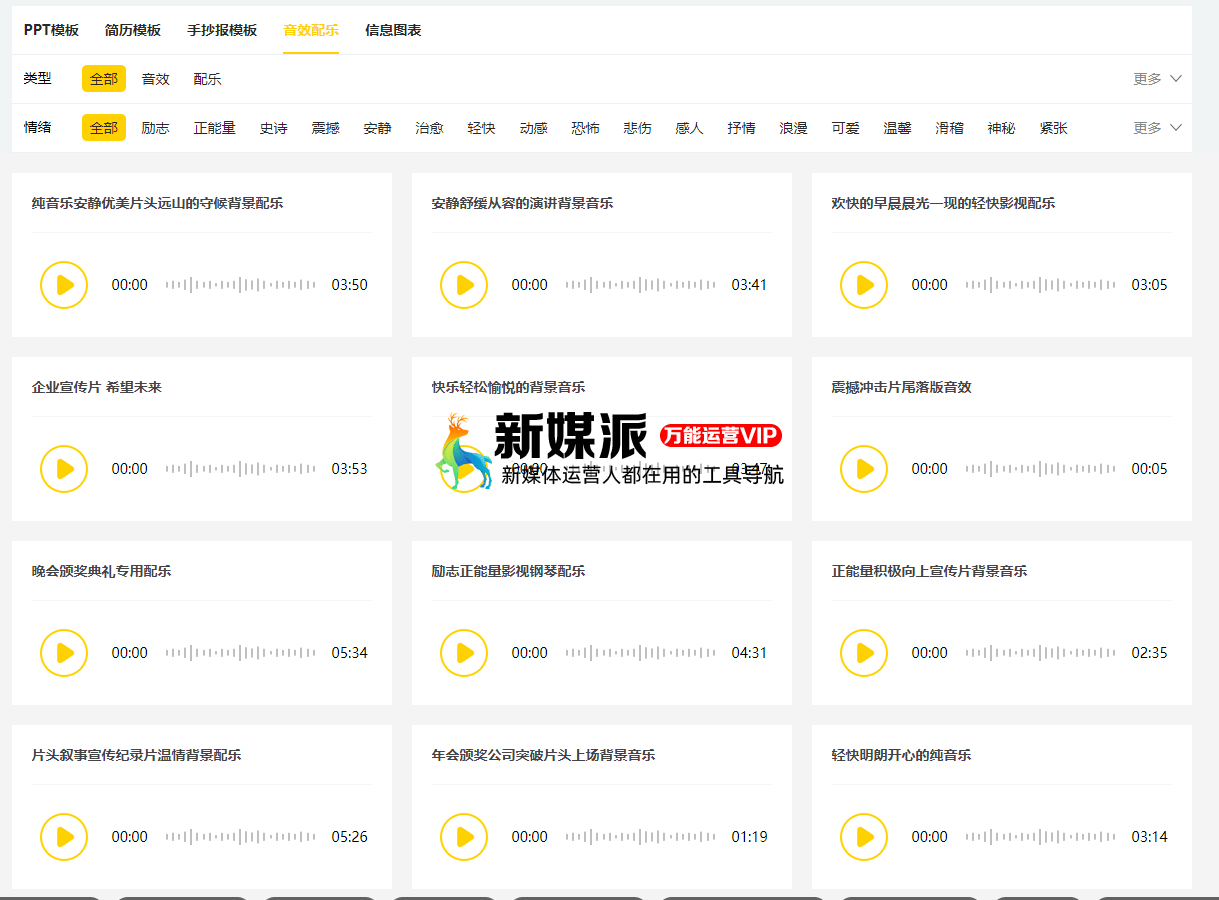Switch to the PPT模板 tab
This screenshot has width=1219, height=900.
pos(51,30)
